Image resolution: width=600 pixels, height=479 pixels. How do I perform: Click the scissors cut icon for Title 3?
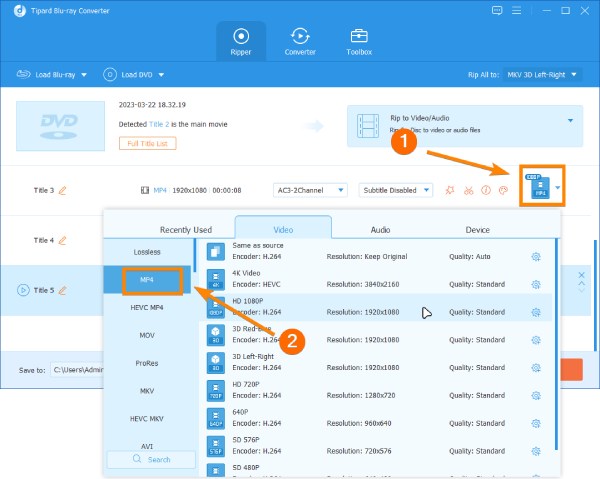pyautogui.click(x=468, y=190)
